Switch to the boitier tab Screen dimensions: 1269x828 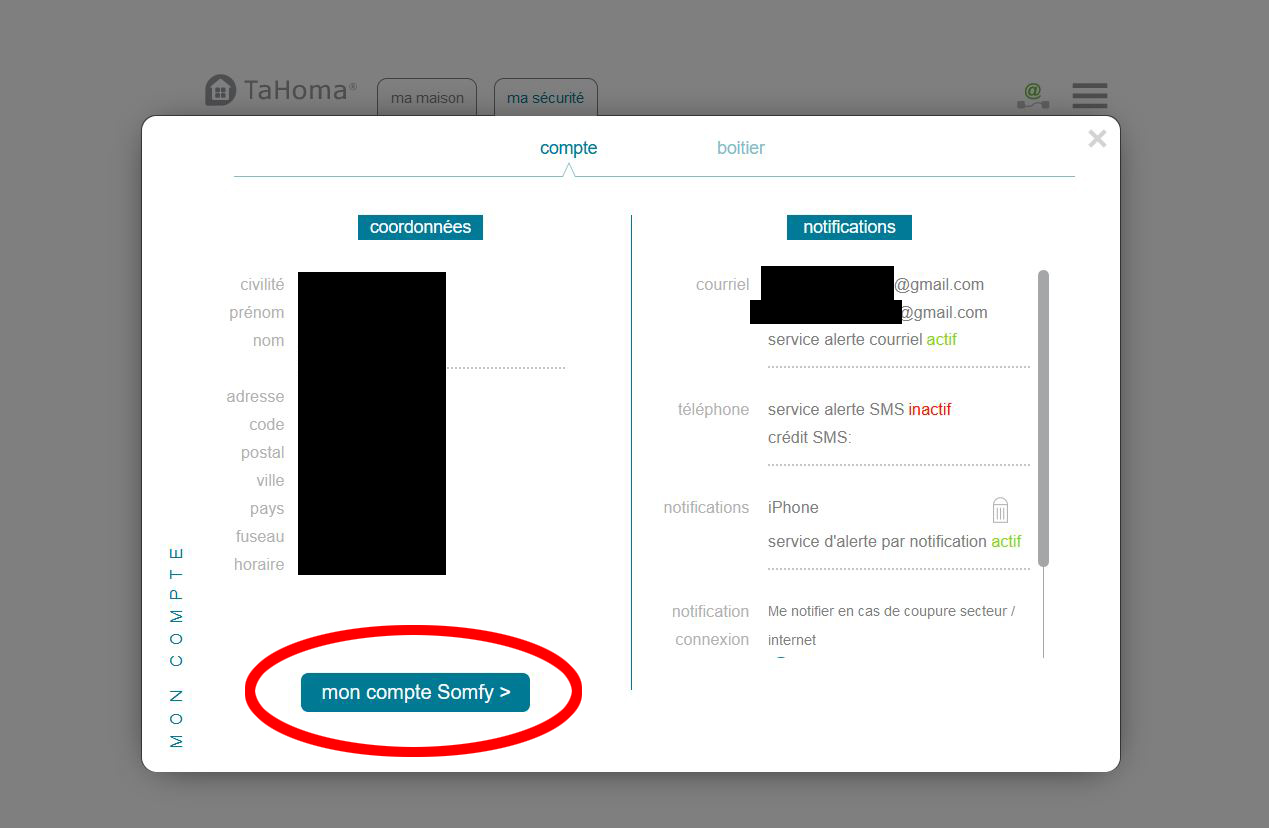click(740, 148)
